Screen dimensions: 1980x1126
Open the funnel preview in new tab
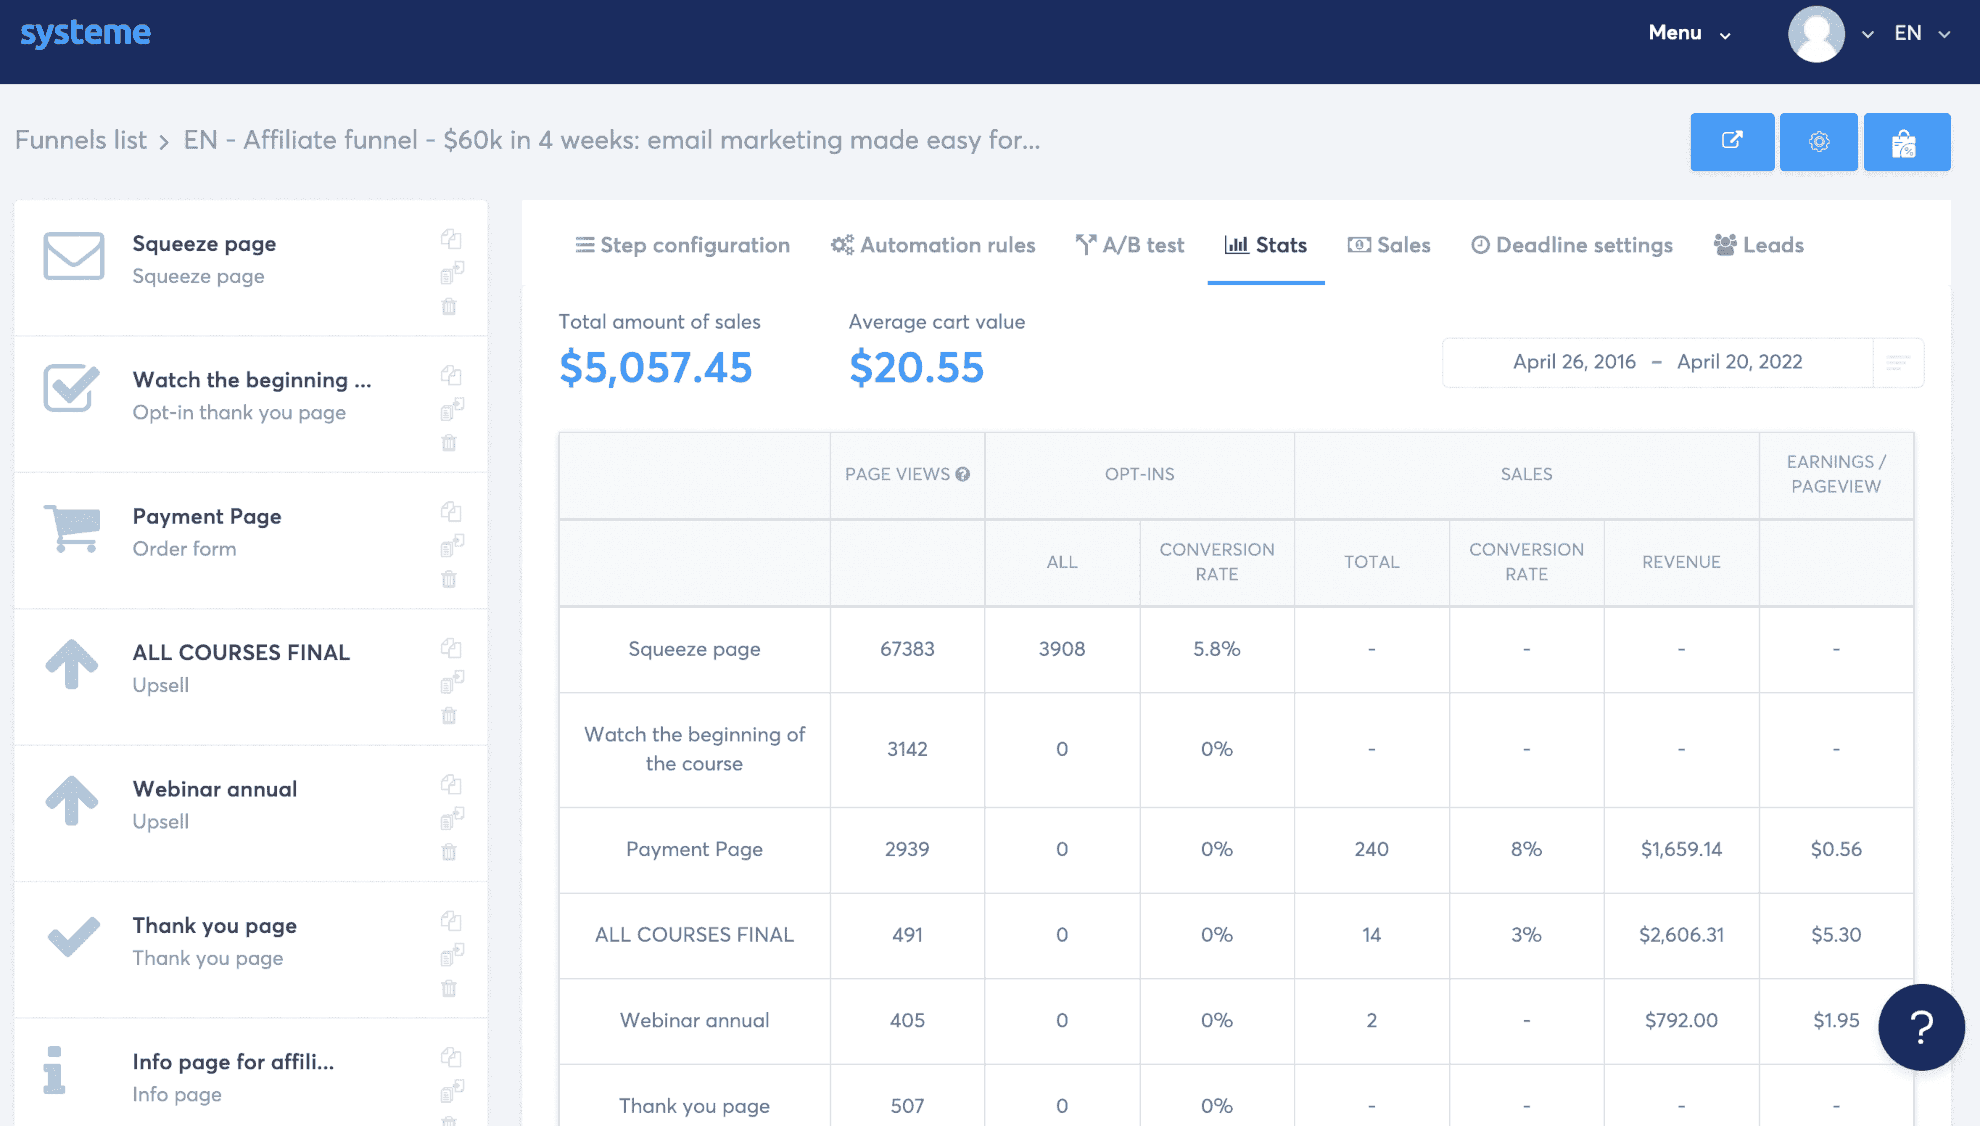(1732, 141)
